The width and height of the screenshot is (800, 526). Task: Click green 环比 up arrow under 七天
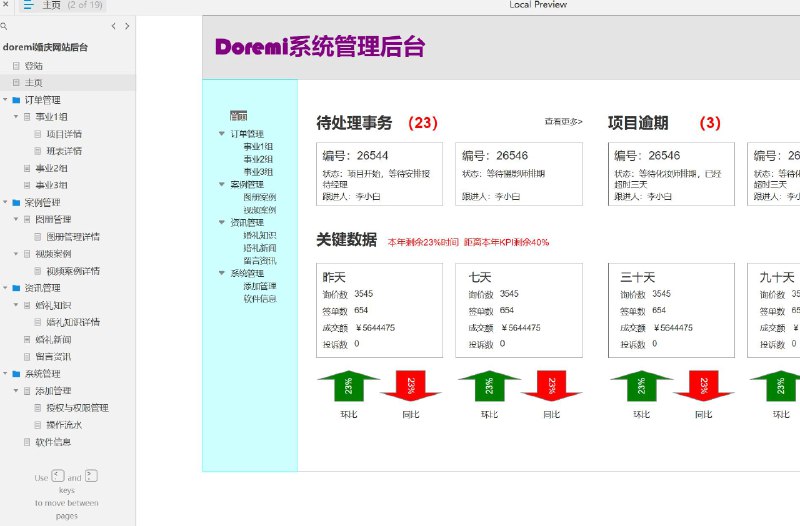coord(489,386)
